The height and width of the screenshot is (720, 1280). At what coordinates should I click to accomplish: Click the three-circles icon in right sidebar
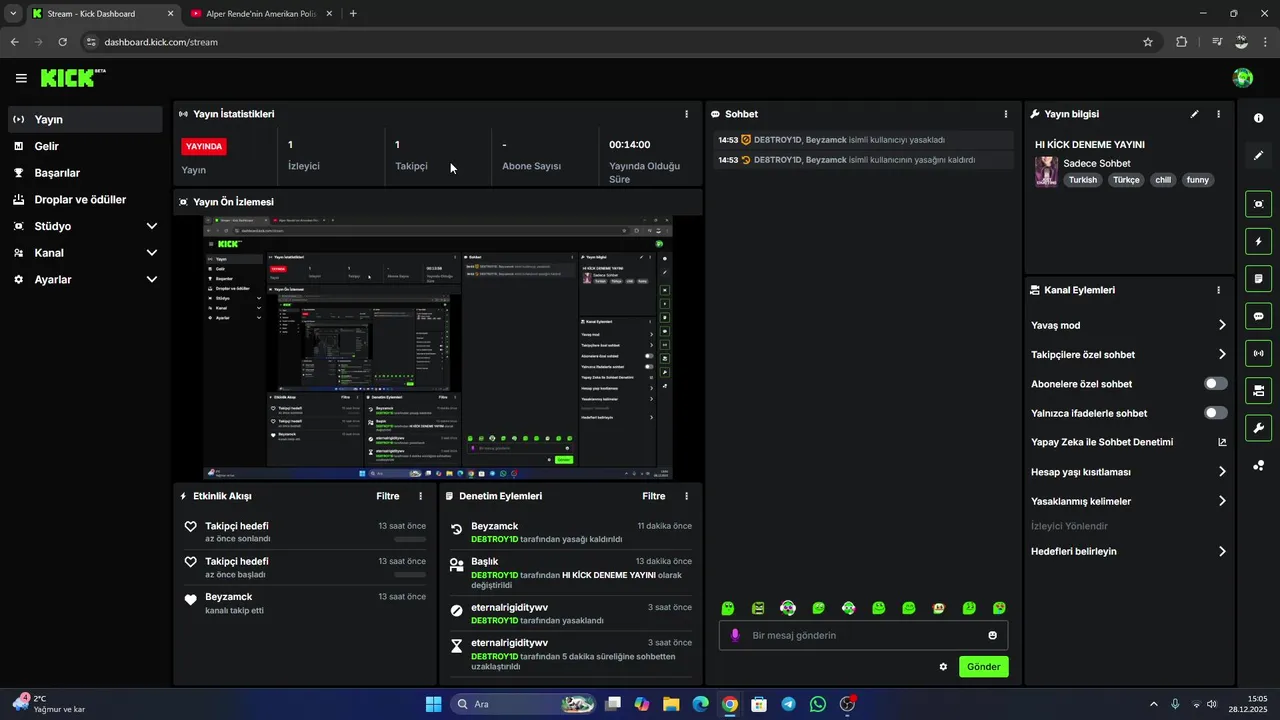[x=1258, y=465]
